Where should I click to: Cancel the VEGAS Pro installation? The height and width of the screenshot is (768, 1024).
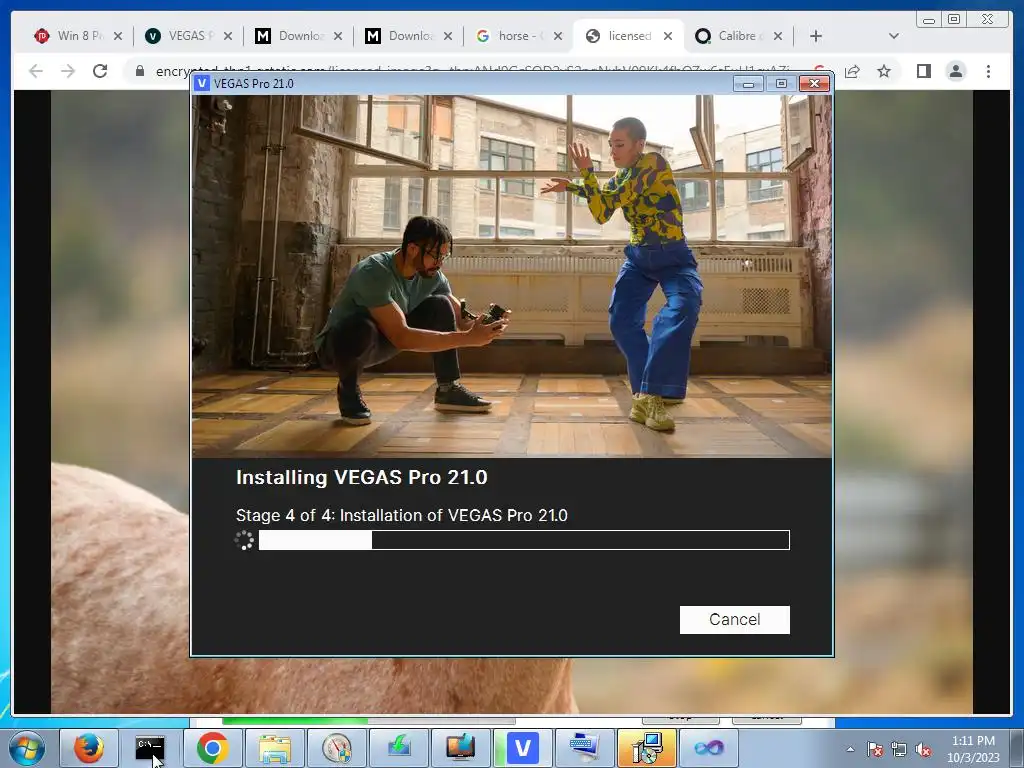(734, 619)
